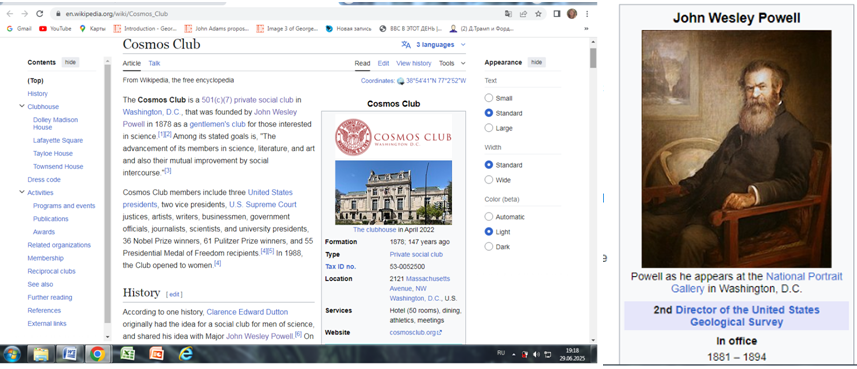857x369 pixels.
Task: Open the 'Новая запись' bookmark
Action: (x=349, y=28)
